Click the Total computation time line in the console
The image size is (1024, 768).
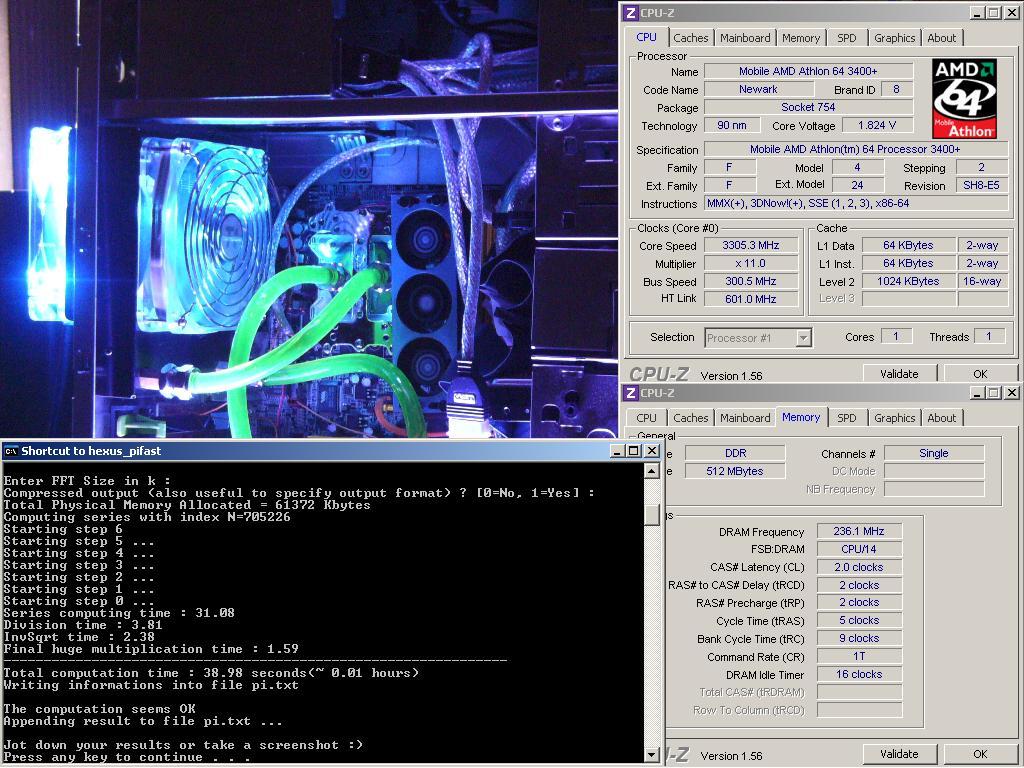pyautogui.click(x=211, y=673)
